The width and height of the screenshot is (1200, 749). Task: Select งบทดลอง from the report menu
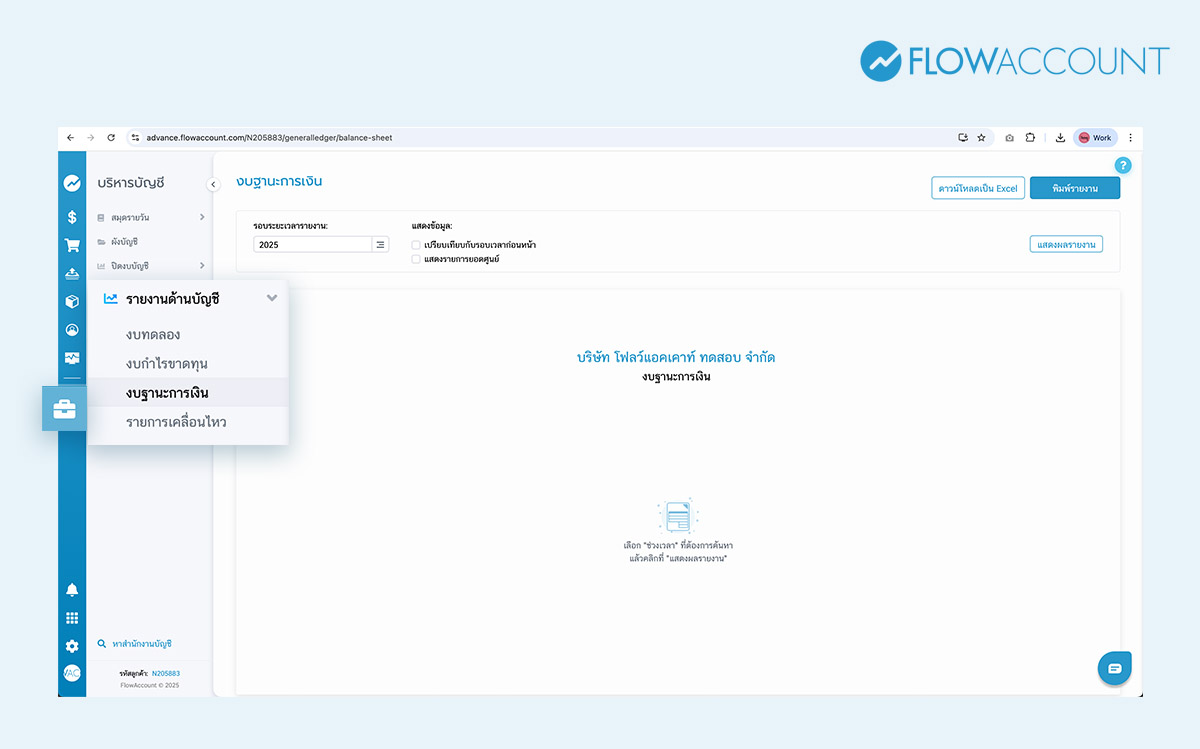tap(153, 335)
